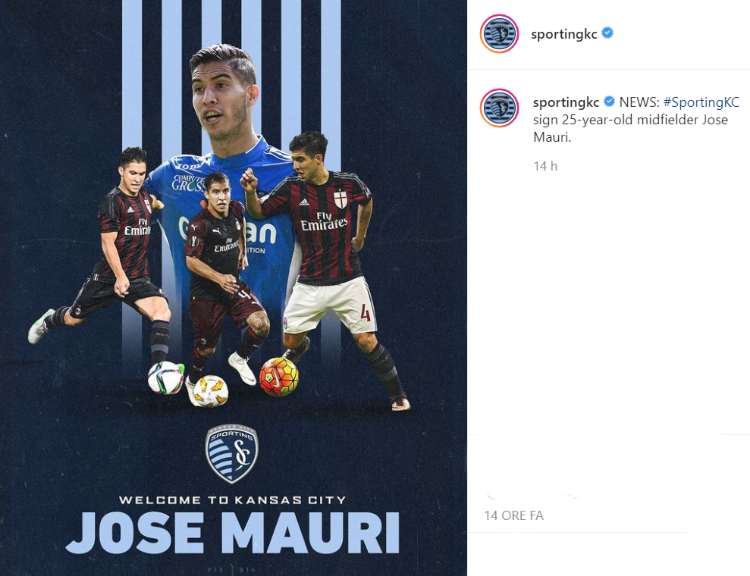750x576 pixels.
Task: Click the caption text mentioning midfielder Jose Mauri
Action: click(630, 128)
